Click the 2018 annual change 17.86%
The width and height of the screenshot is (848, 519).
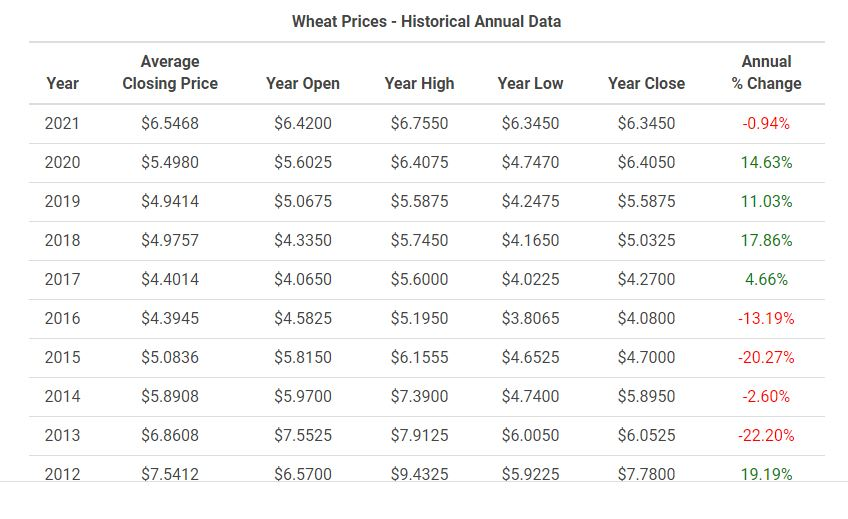[x=766, y=241]
